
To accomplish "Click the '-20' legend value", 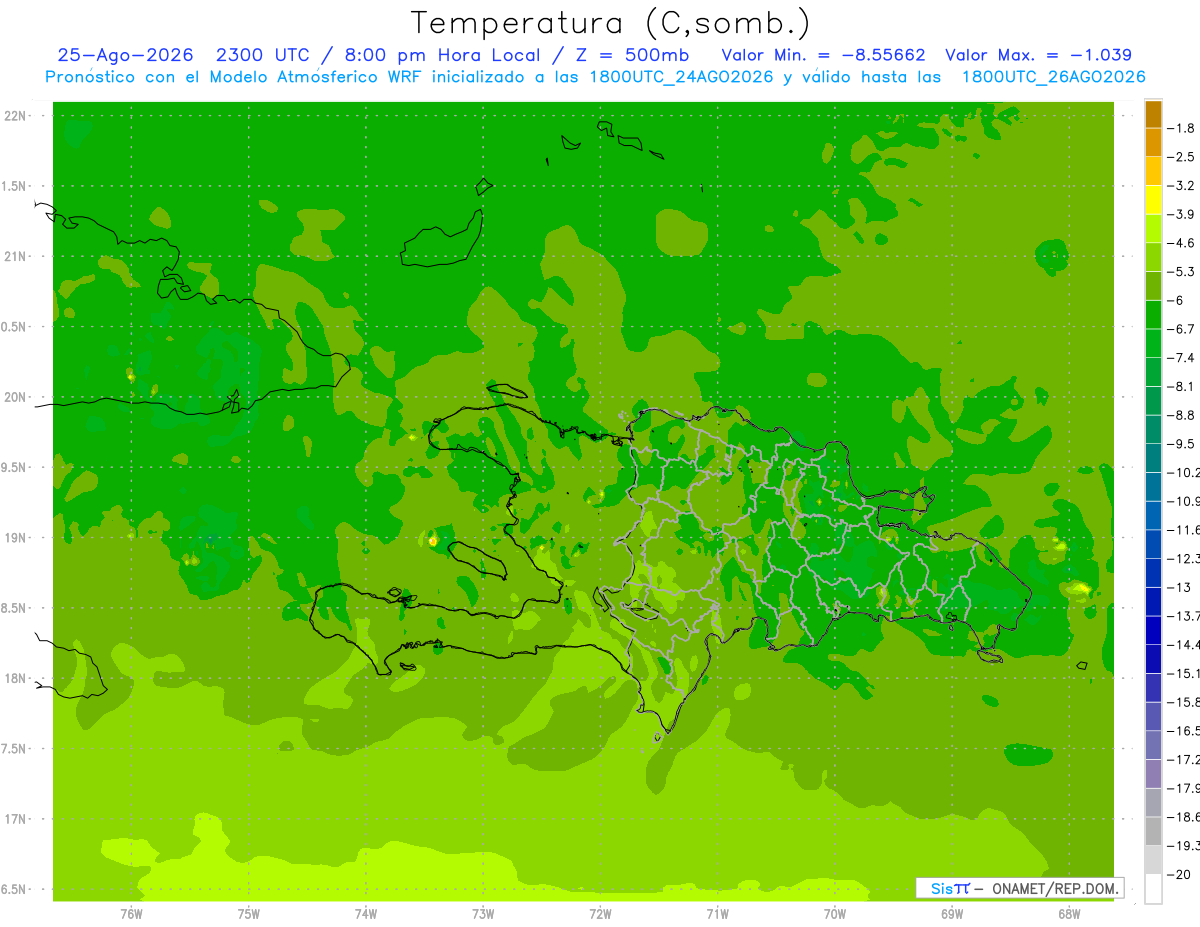I will 1178,875.
